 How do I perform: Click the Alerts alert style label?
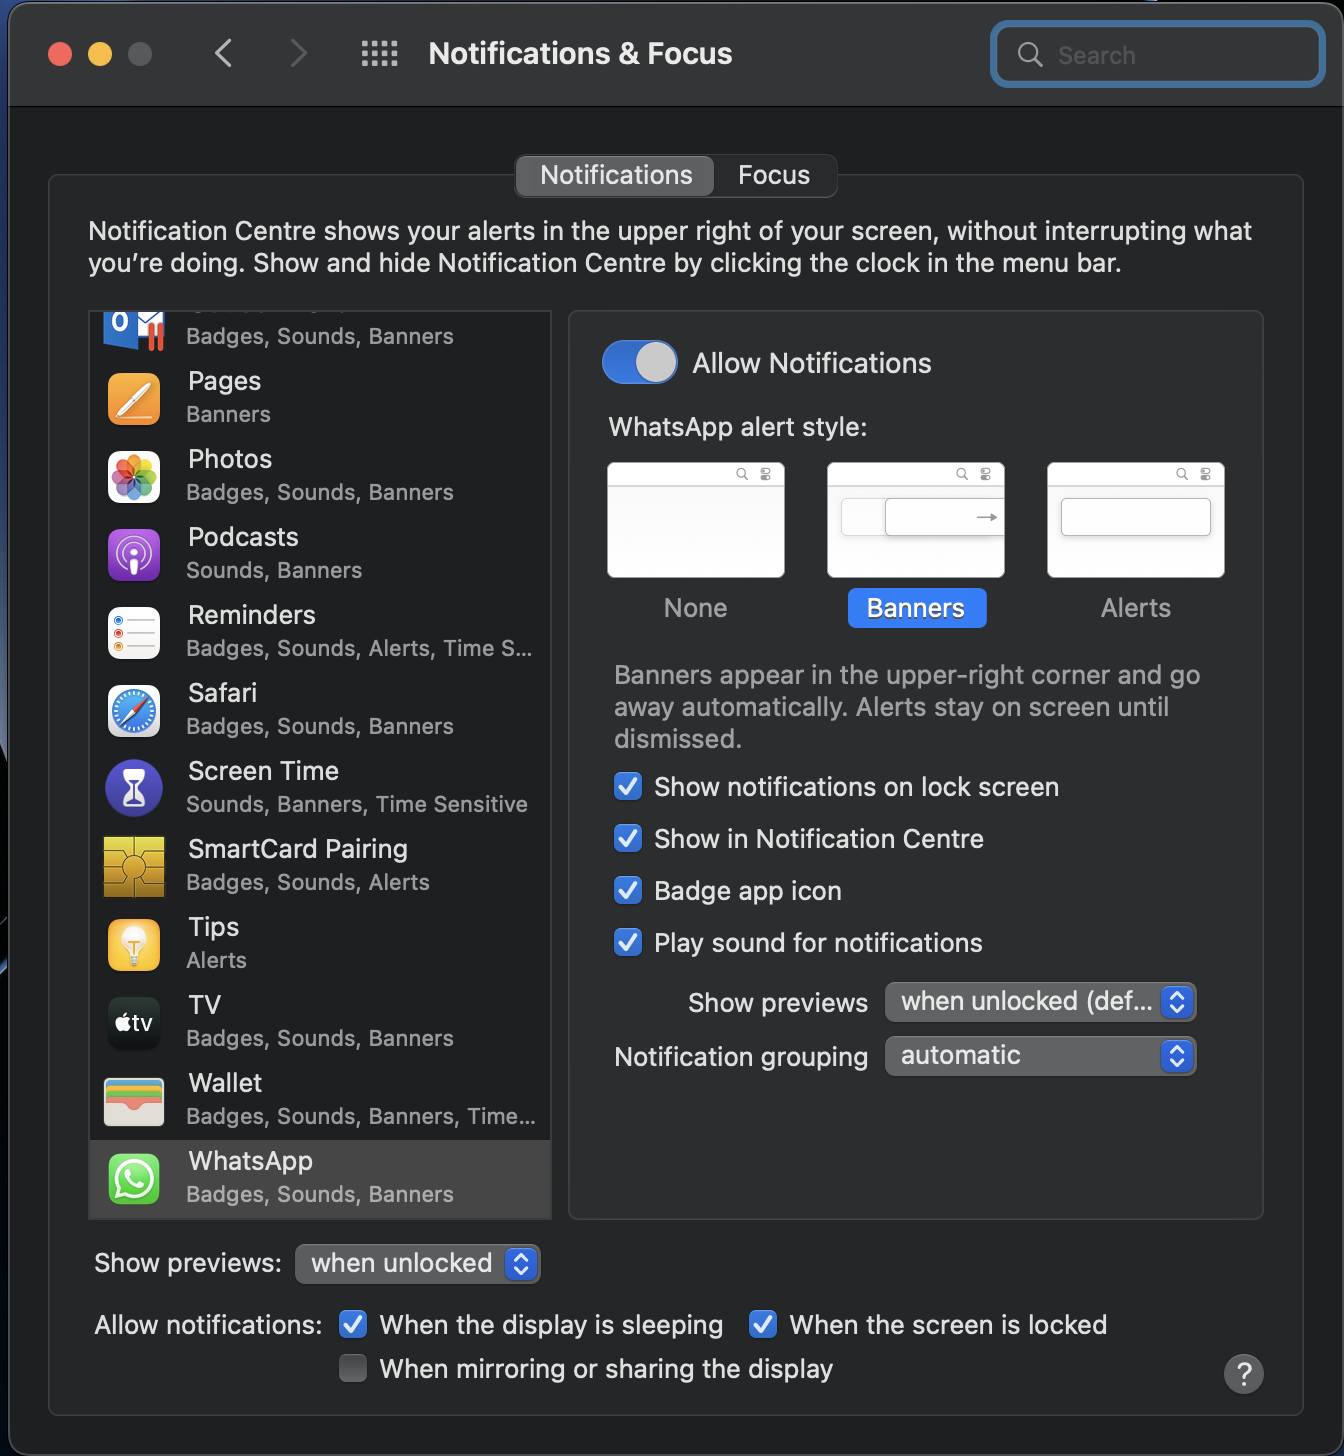(x=1136, y=608)
